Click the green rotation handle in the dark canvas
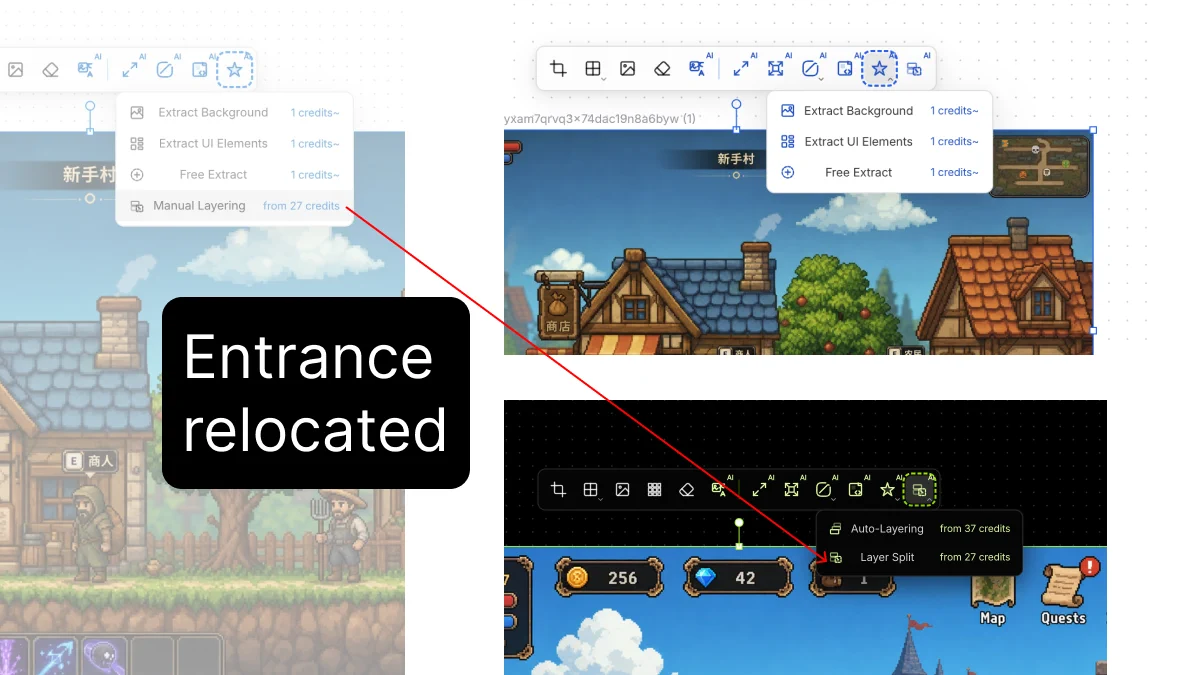 [739, 522]
